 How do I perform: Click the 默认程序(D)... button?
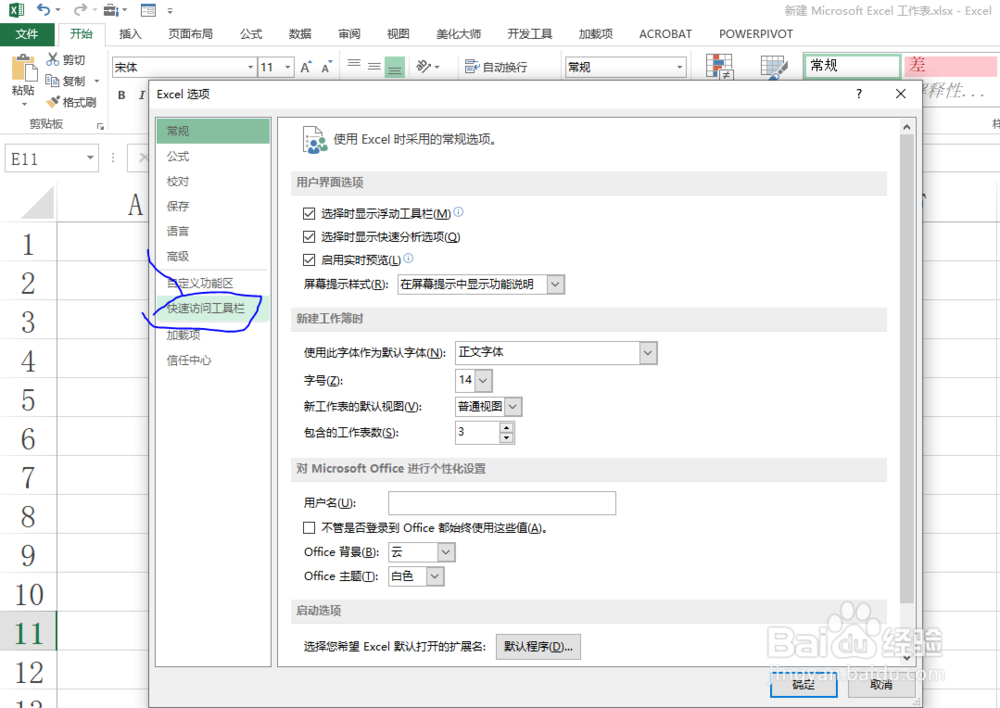click(538, 647)
